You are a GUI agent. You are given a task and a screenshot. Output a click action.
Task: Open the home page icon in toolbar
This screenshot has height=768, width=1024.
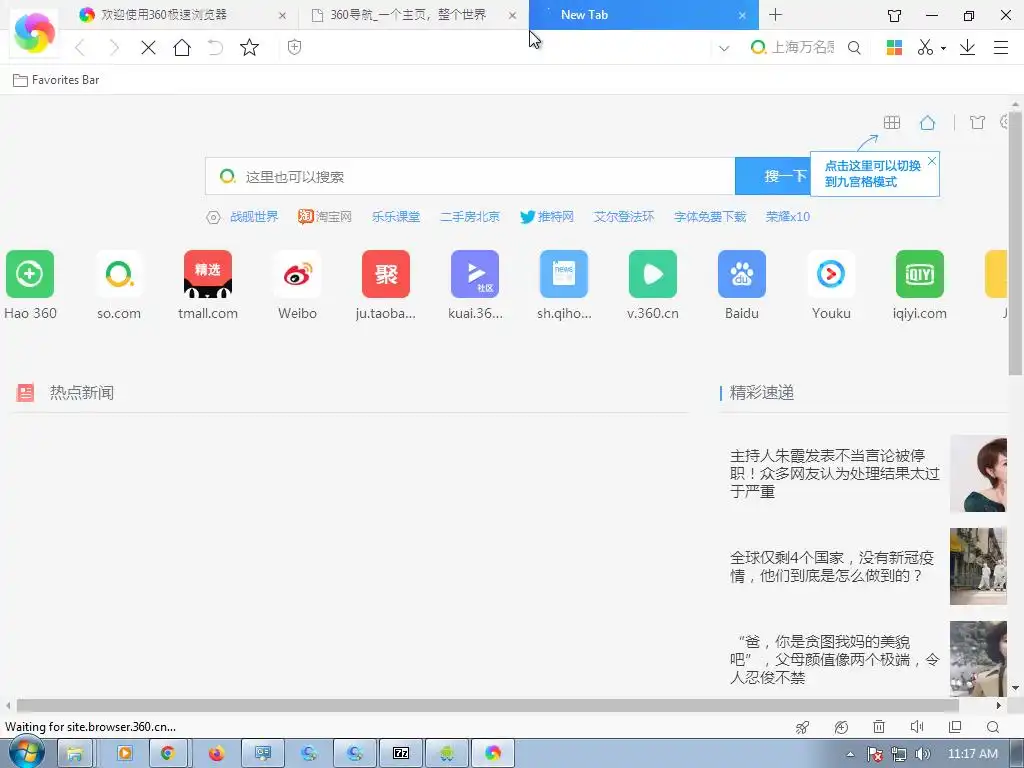point(182,47)
